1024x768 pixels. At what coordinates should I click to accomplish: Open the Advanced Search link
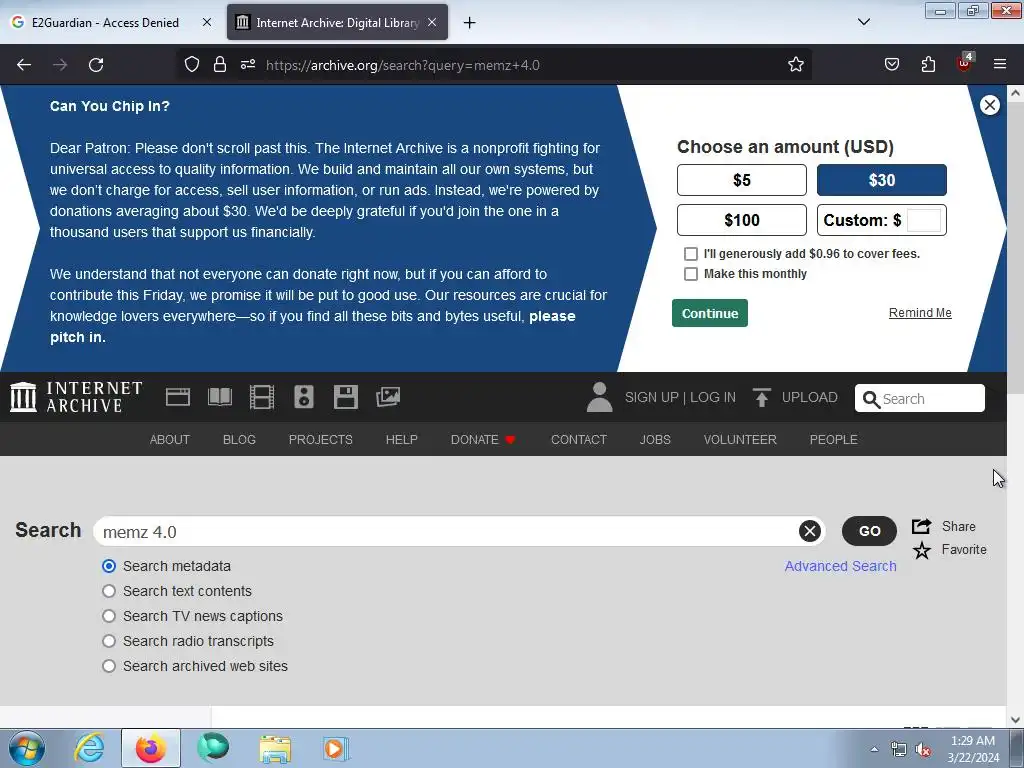point(840,566)
